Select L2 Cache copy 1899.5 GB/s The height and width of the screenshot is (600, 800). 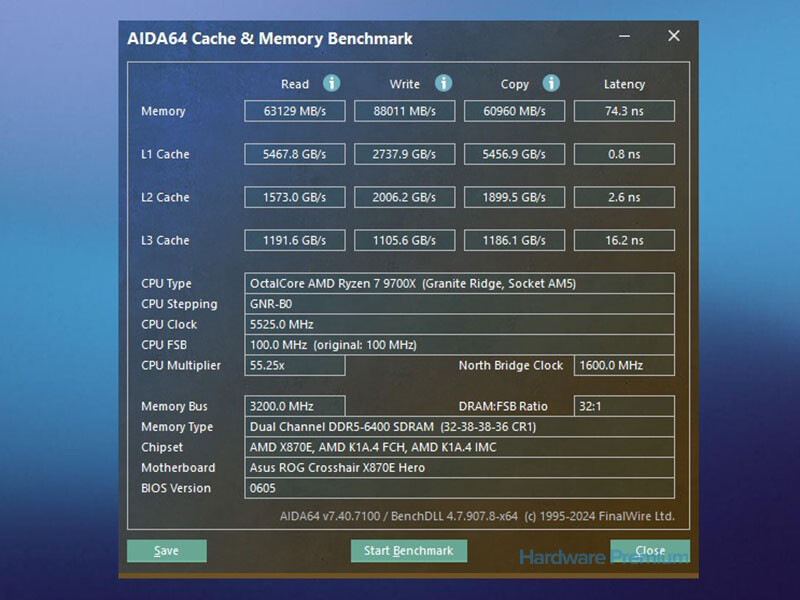point(514,197)
